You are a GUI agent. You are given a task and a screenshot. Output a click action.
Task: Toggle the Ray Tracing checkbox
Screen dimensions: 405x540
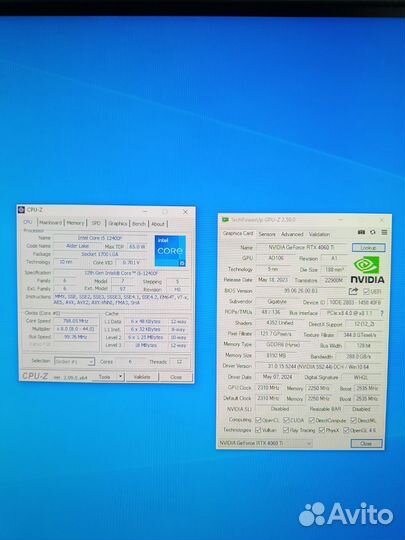pos(286,430)
